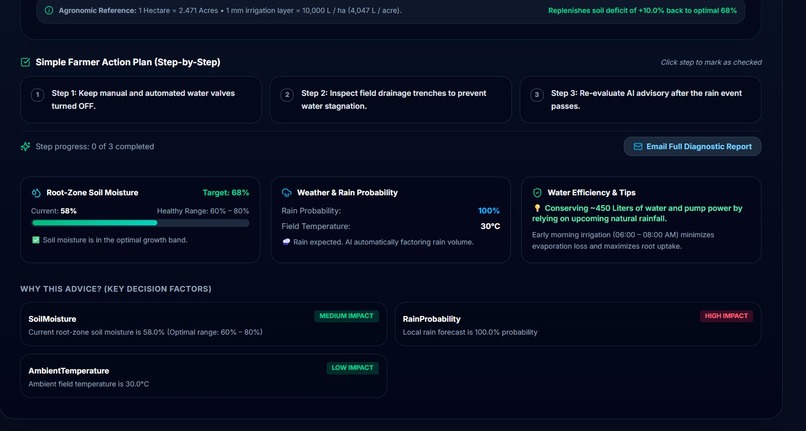The height and width of the screenshot is (431, 806).
Task: Click the Replenishes soil deficit green text
Action: point(643,10)
